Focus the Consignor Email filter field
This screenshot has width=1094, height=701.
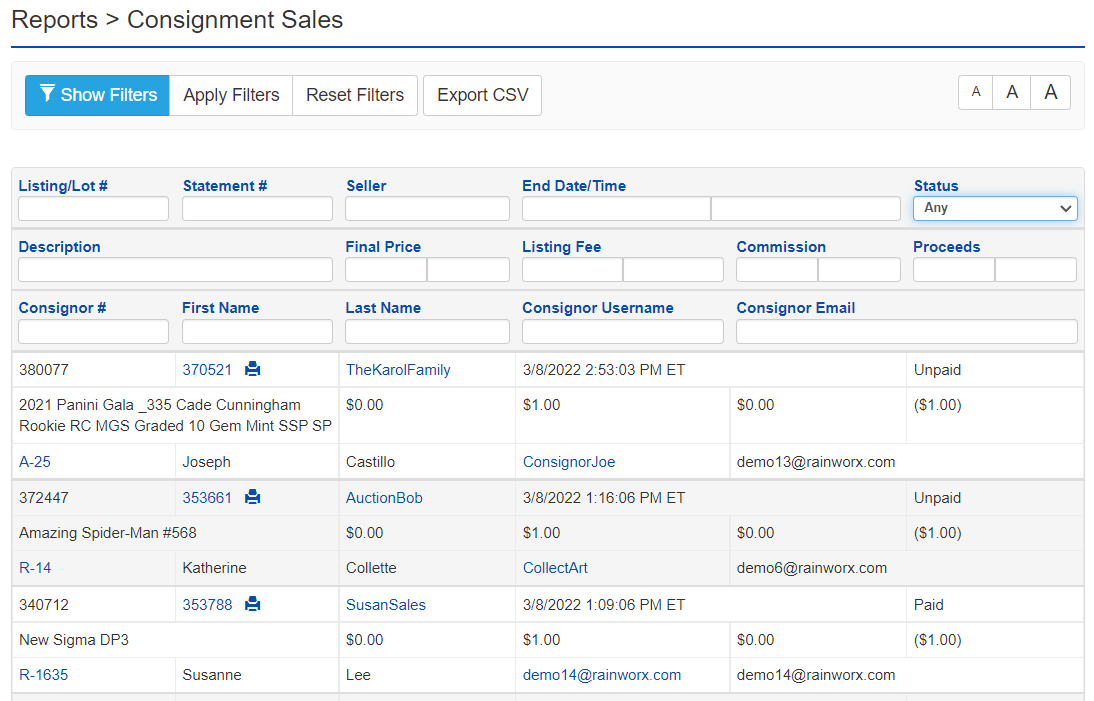tap(907, 331)
